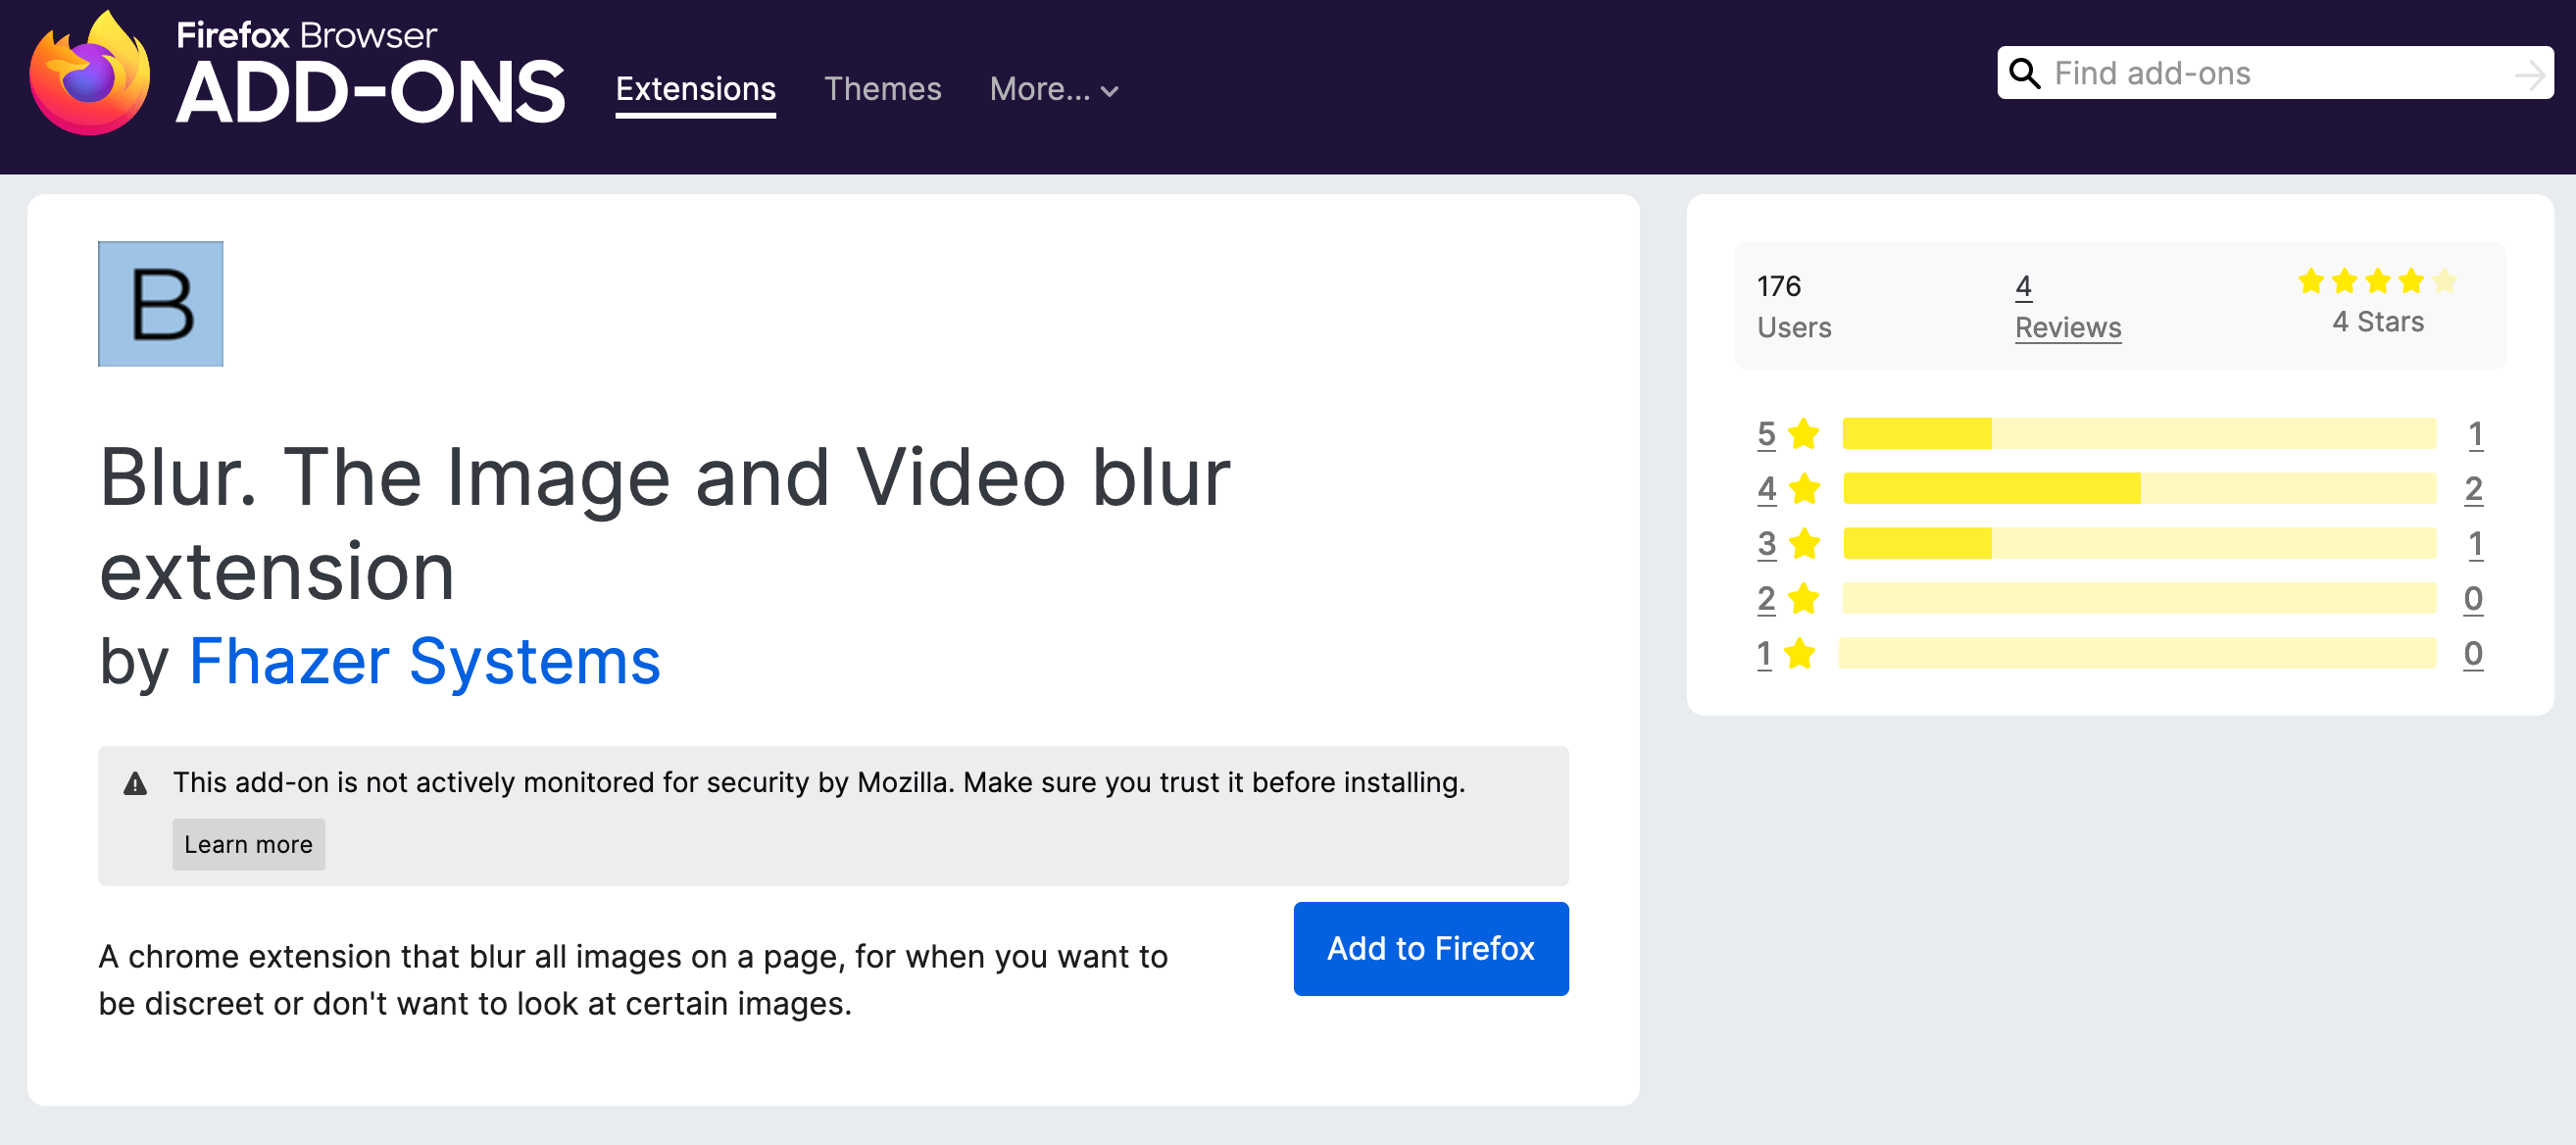Open the Themes tab

[x=883, y=89]
